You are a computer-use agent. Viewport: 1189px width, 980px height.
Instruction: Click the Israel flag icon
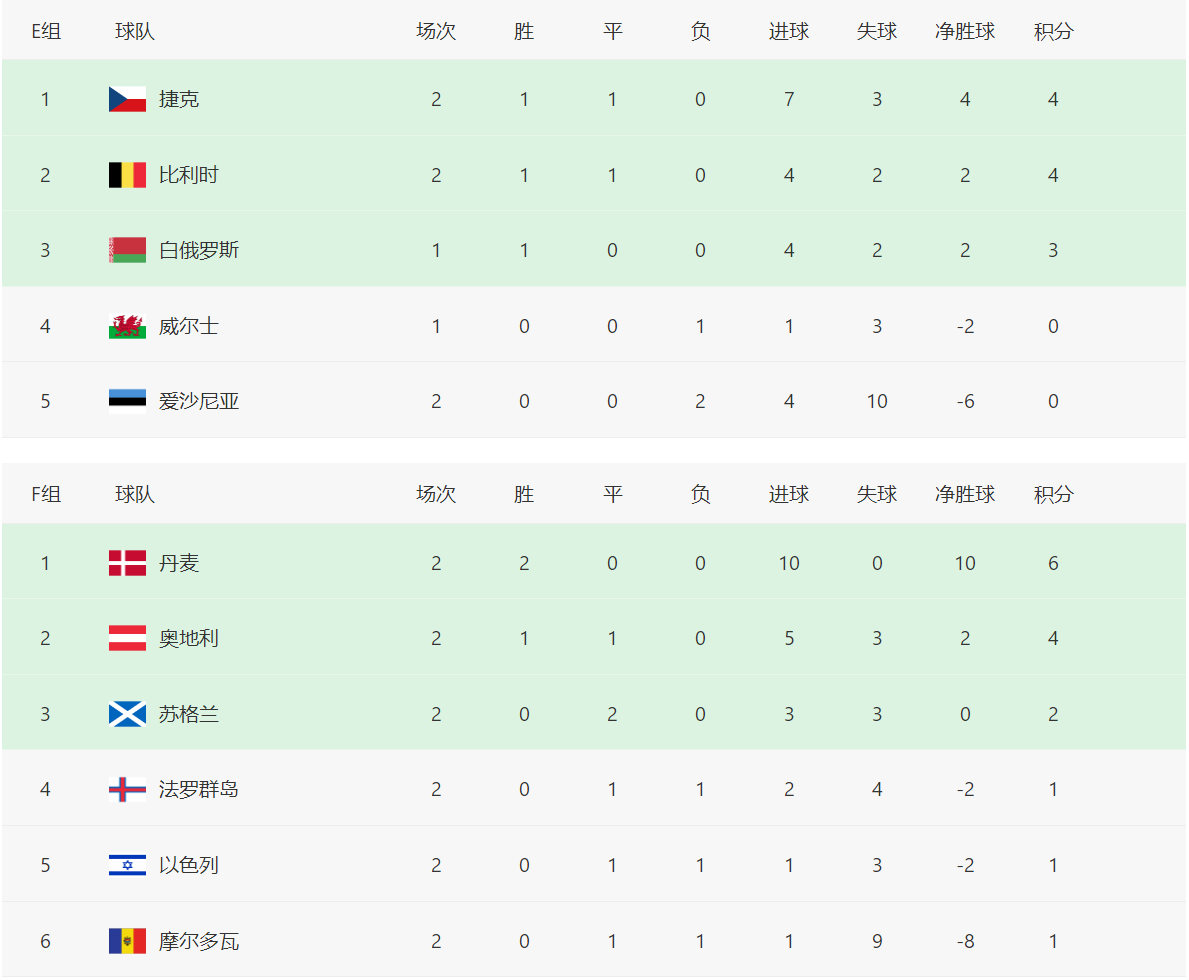(x=127, y=865)
